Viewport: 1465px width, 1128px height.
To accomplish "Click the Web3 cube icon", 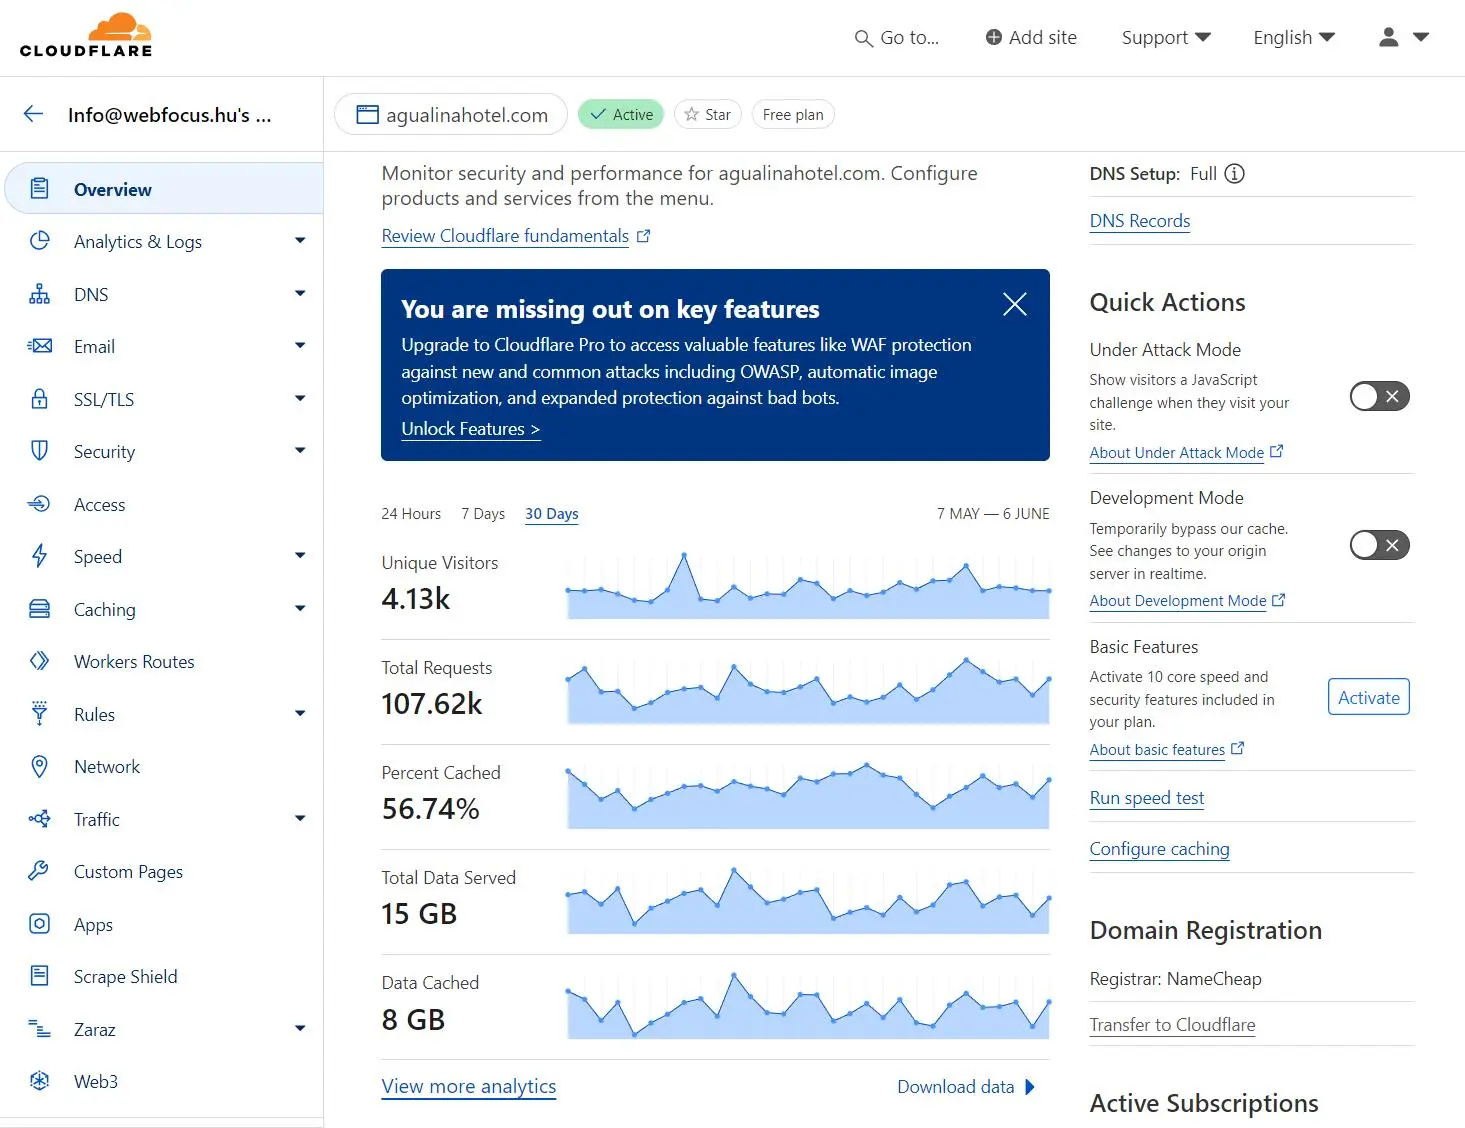I will pos(39,1081).
